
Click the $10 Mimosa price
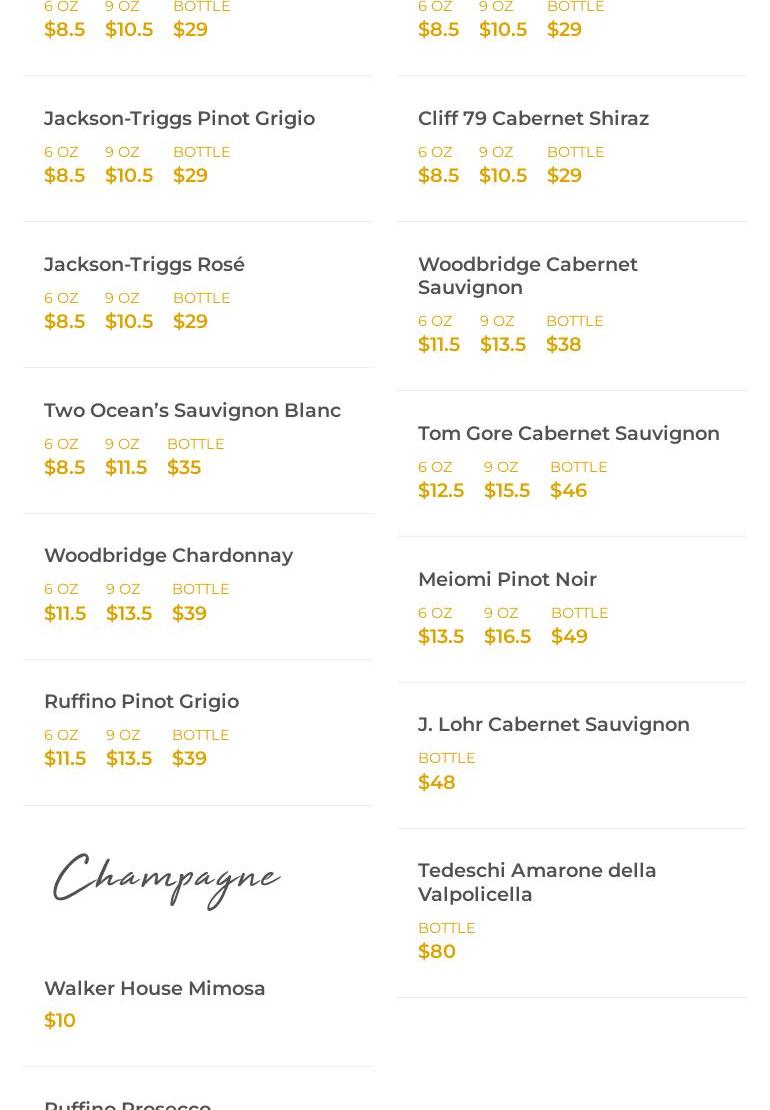[x=60, y=1020]
